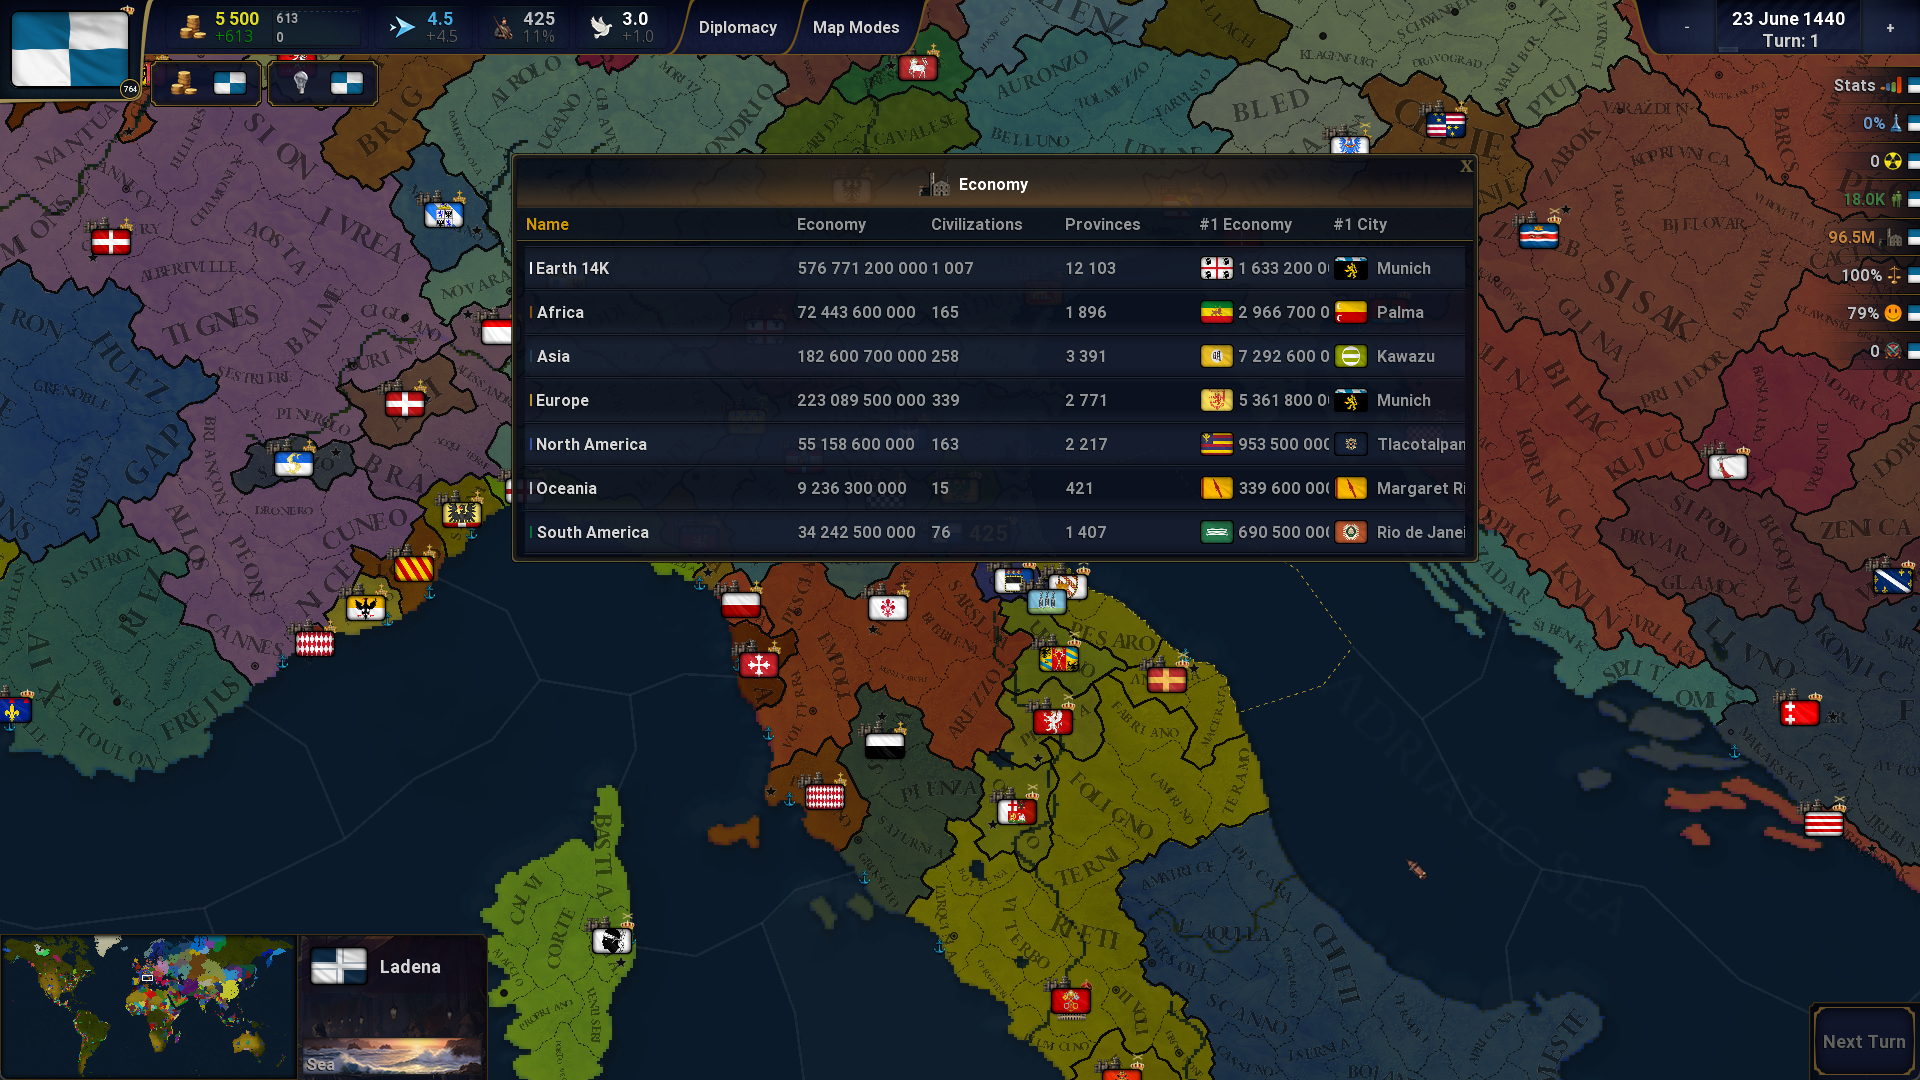The image size is (1920, 1080).
Task: Select the Europe row
Action: tap(994, 400)
